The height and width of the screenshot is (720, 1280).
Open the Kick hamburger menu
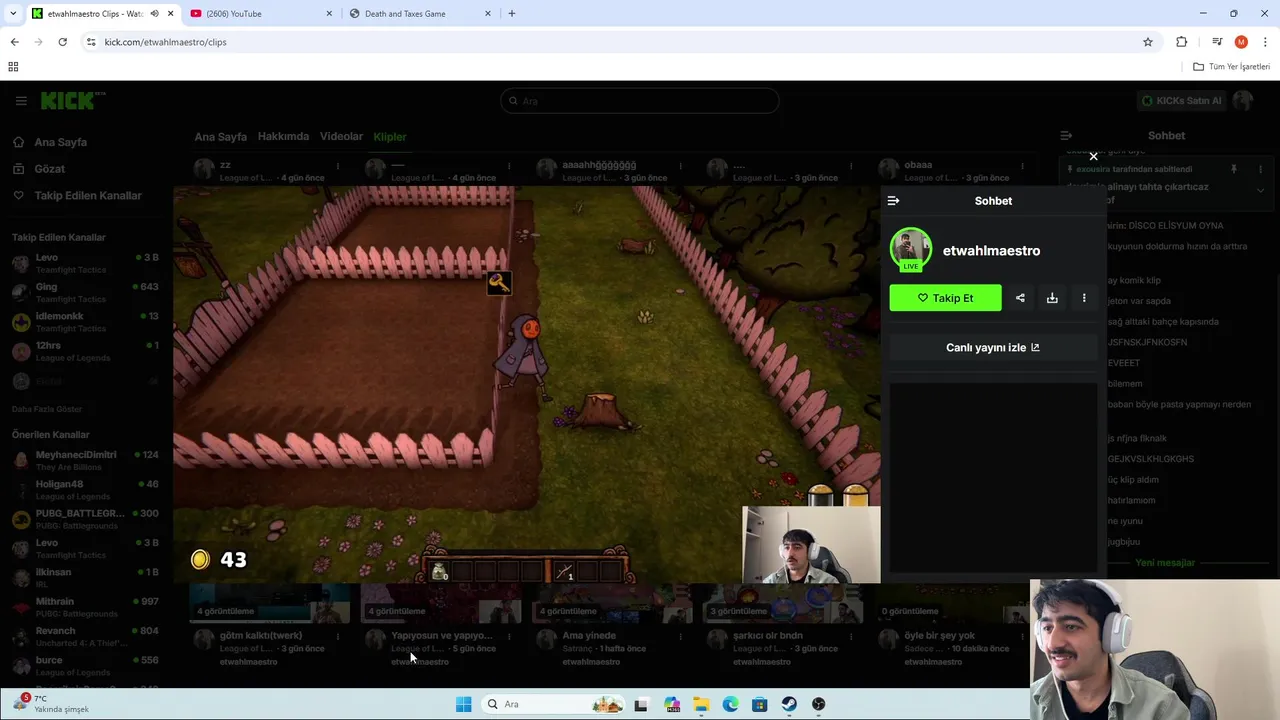click(21, 101)
